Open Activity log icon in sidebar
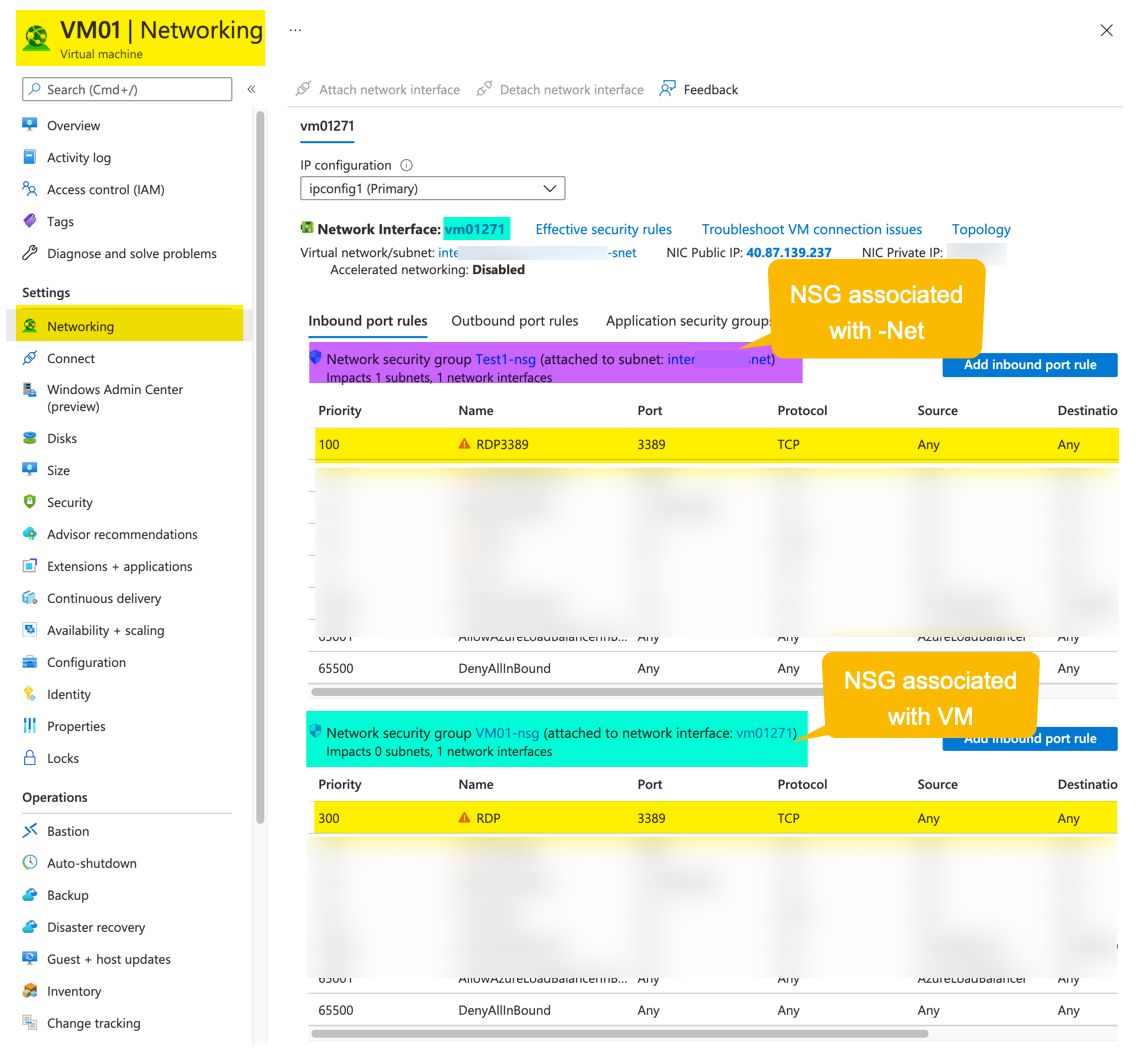Viewport: 1138px width, 1050px height. (30, 157)
